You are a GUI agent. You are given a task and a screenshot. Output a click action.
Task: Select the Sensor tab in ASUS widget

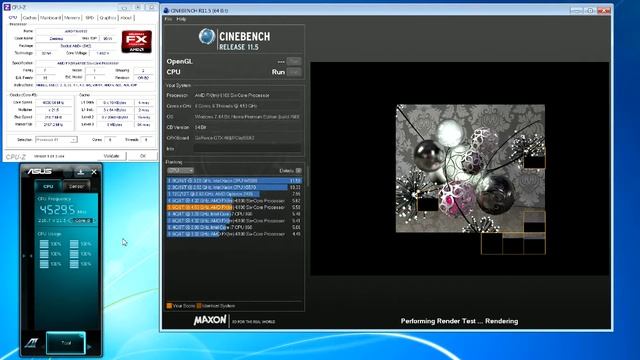tap(76, 186)
